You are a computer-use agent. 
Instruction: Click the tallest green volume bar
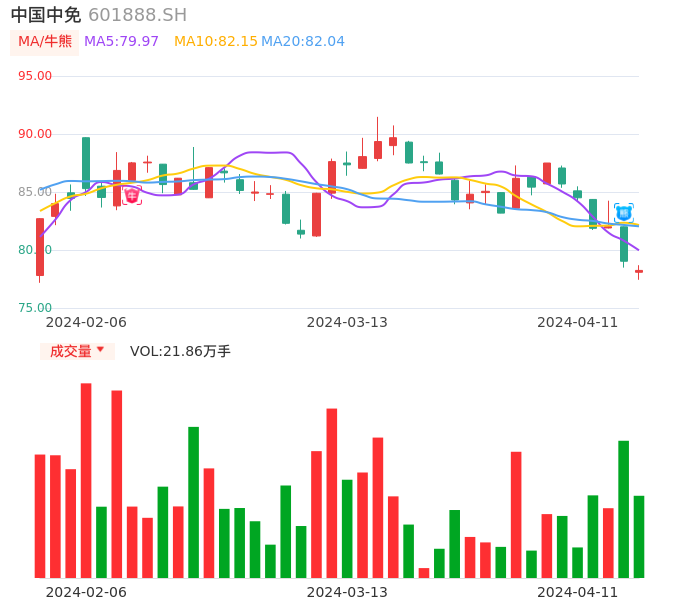[193, 502]
